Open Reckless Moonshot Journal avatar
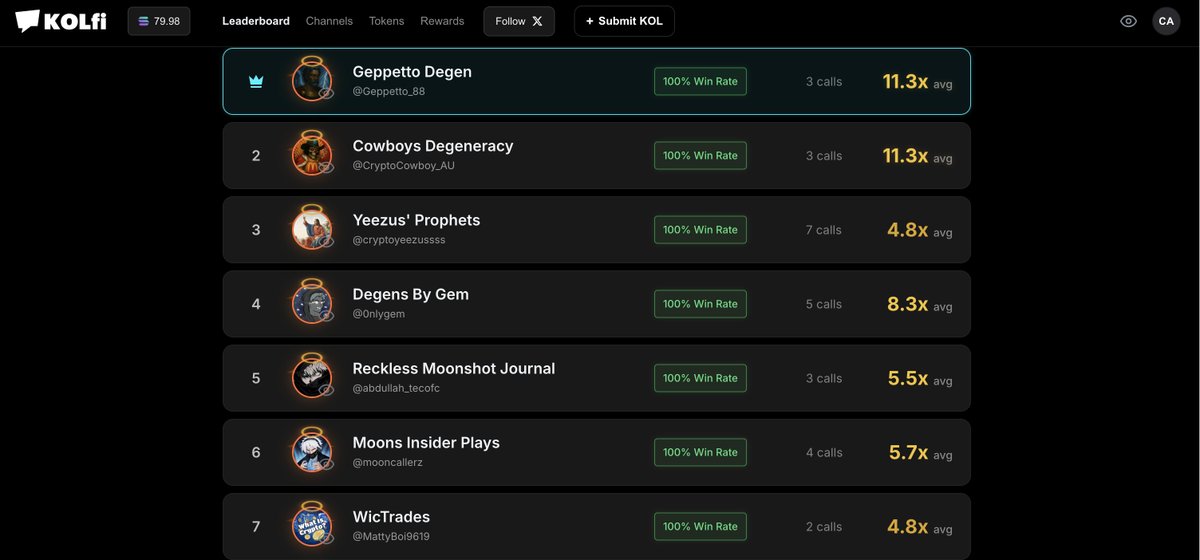 click(312, 376)
